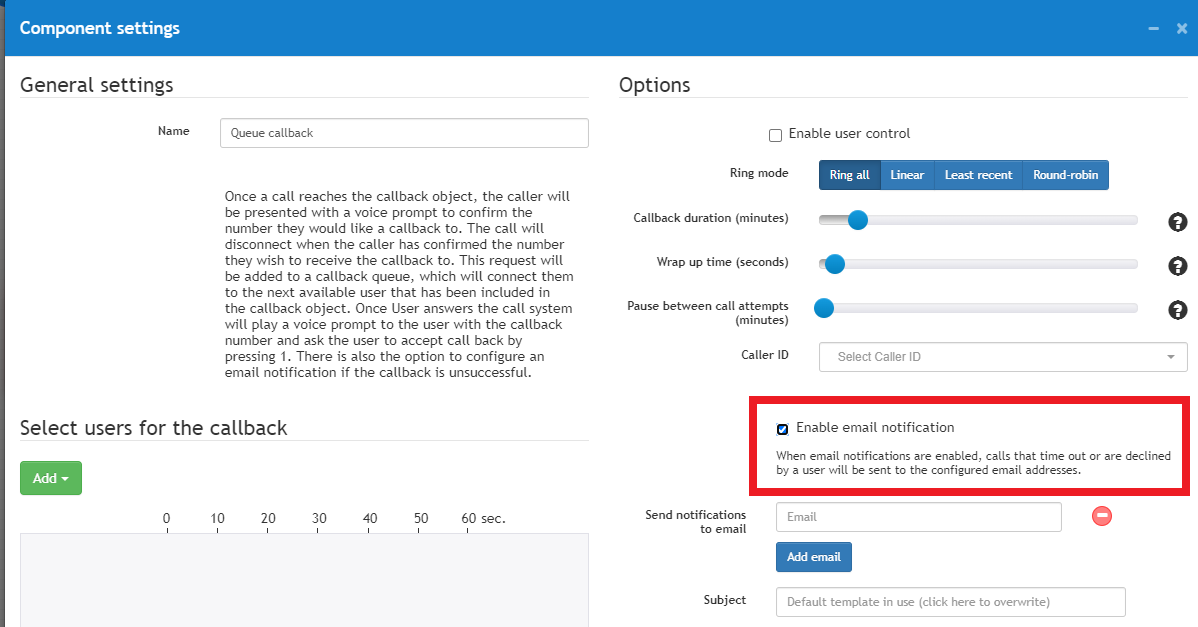Click Select users for the callback heading
This screenshot has height=627, width=1198.
tap(154, 428)
